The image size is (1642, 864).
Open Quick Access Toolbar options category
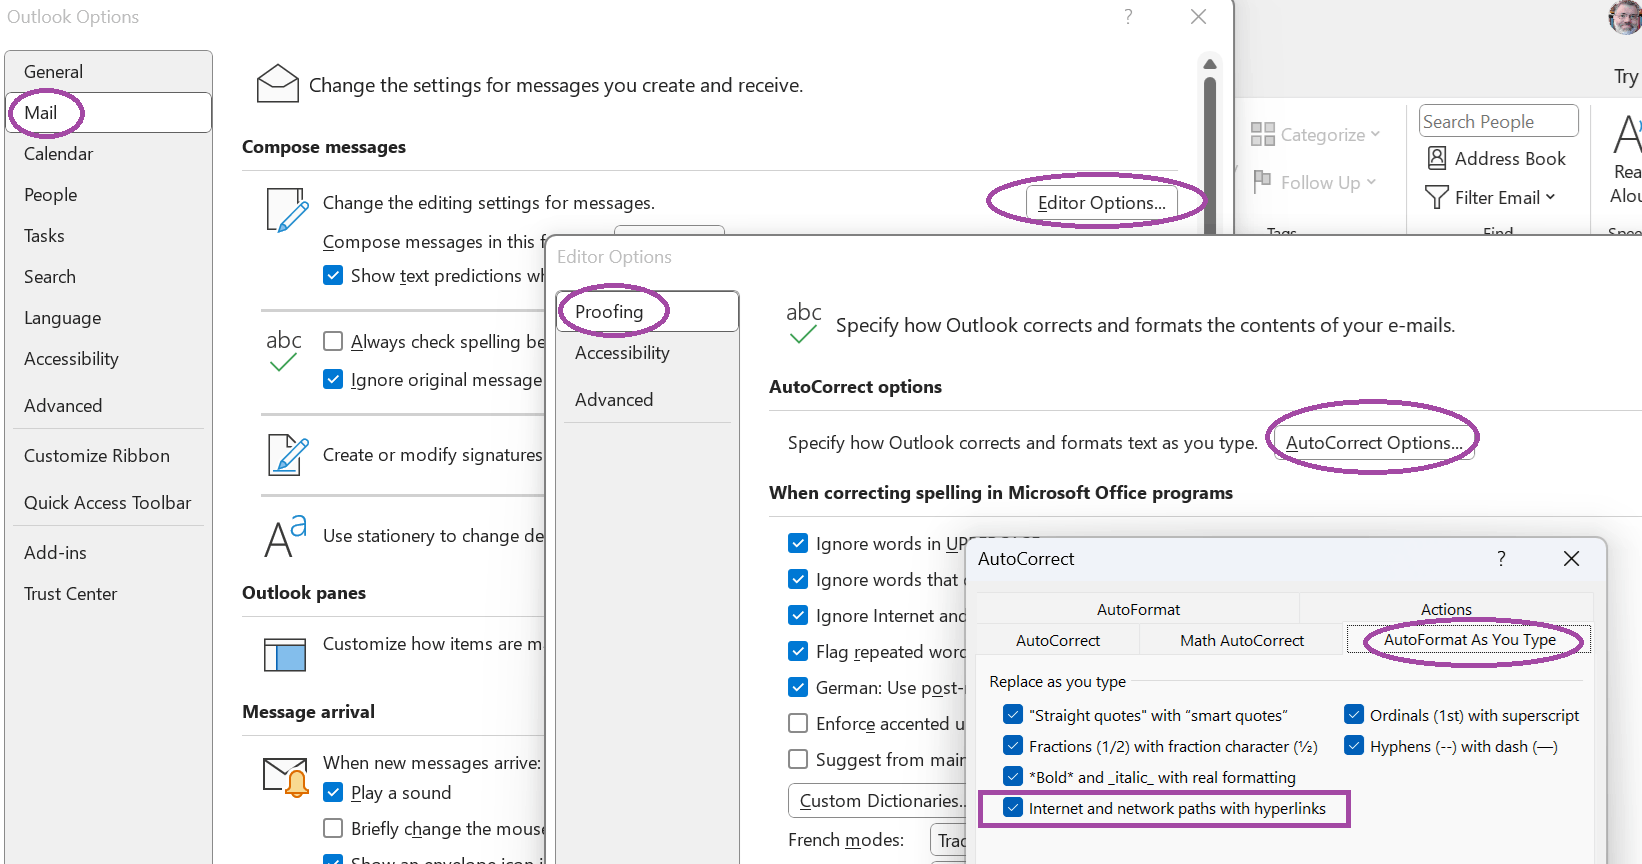108,503
